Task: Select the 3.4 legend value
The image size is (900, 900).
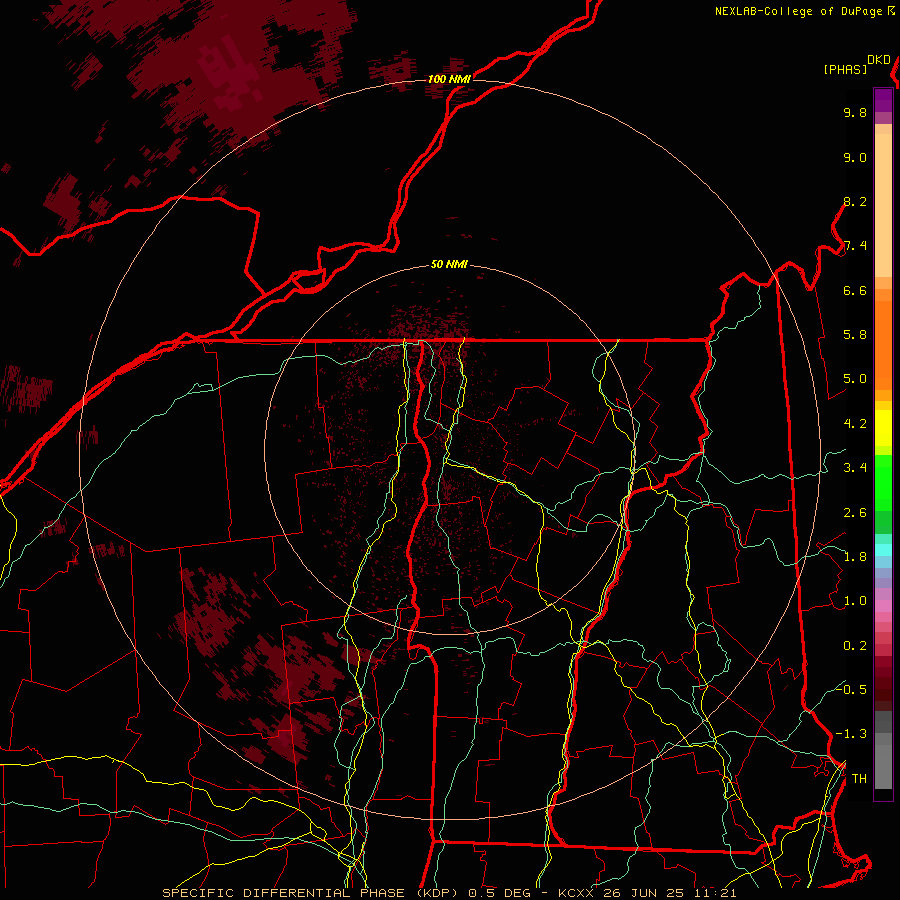Action: (x=855, y=468)
